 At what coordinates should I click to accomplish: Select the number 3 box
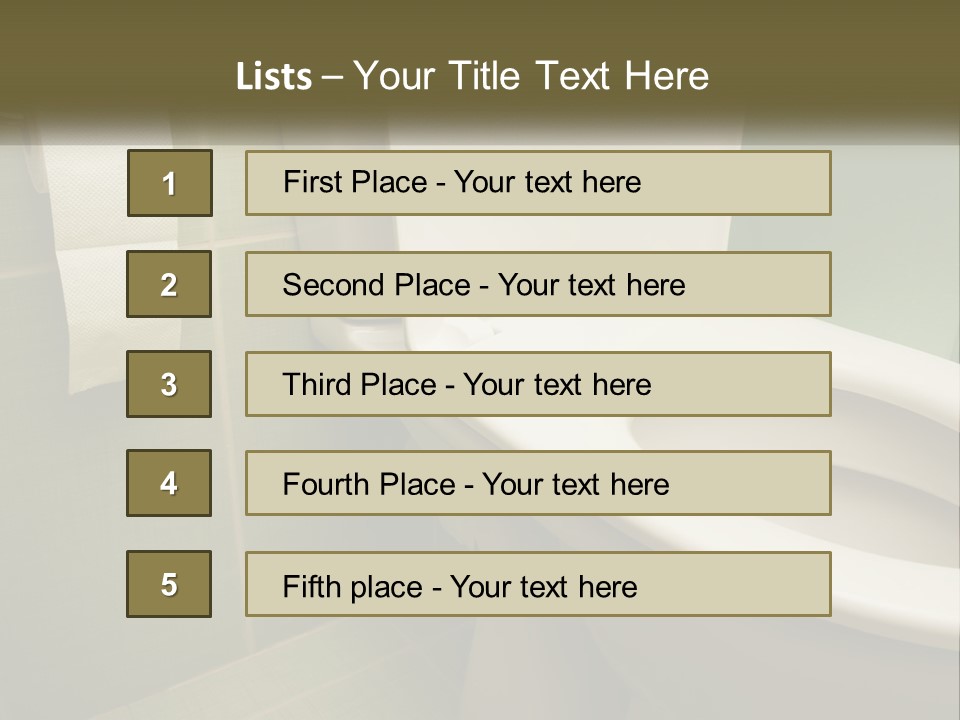point(169,384)
